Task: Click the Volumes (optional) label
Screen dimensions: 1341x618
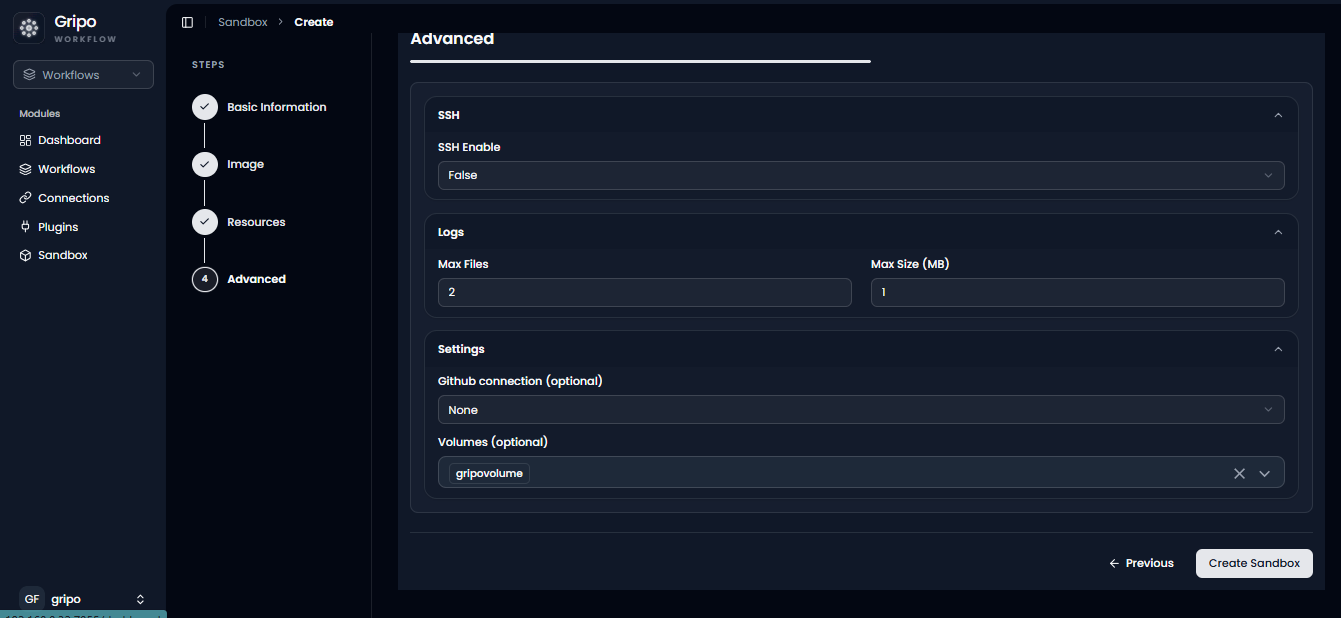Action: (x=493, y=442)
